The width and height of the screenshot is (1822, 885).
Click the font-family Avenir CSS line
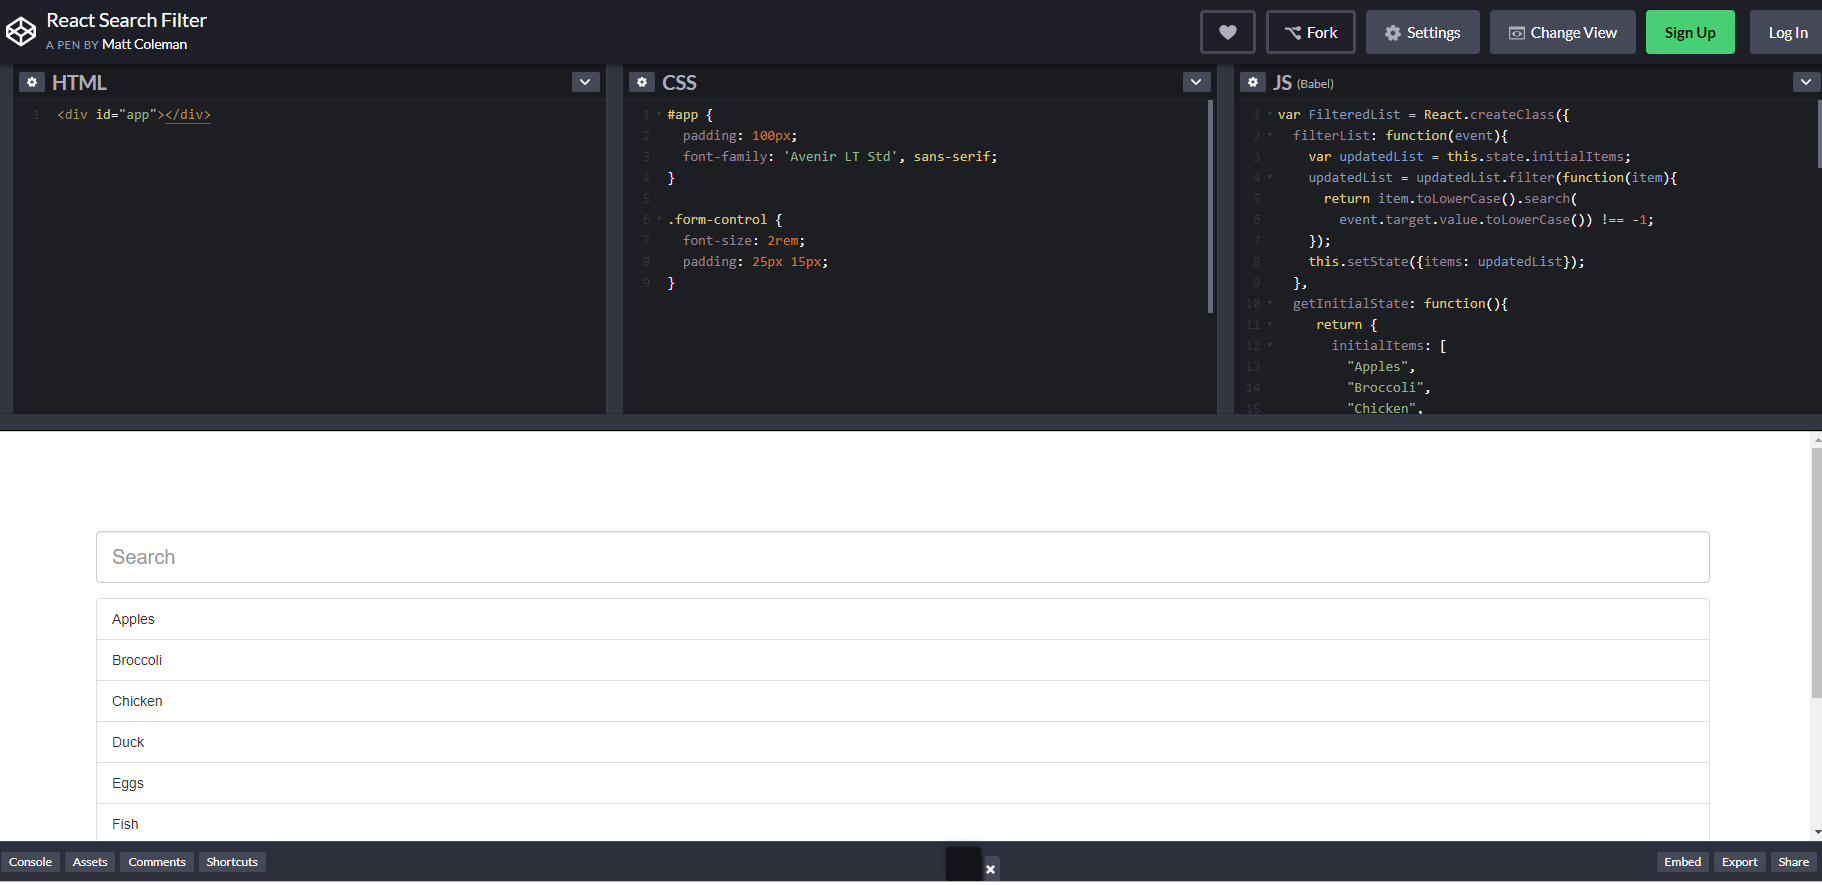pyautogui.click(x=840, y=157)
